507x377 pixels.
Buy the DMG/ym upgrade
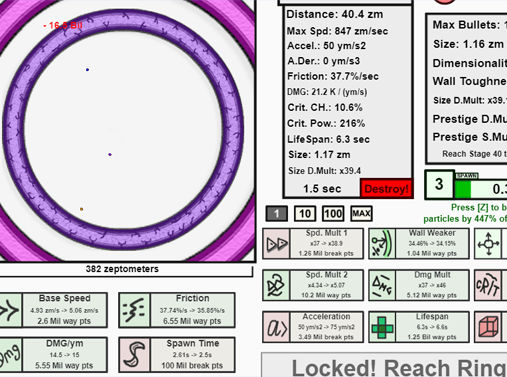tap(53, 355)
